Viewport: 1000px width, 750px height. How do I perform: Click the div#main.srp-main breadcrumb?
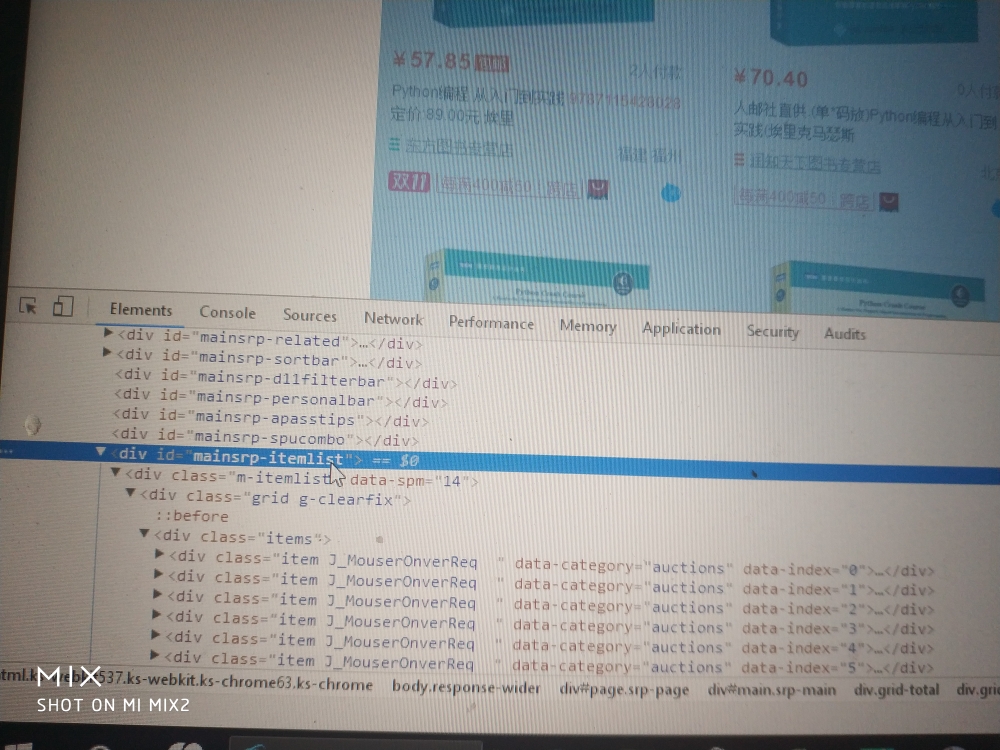(772, 690)
